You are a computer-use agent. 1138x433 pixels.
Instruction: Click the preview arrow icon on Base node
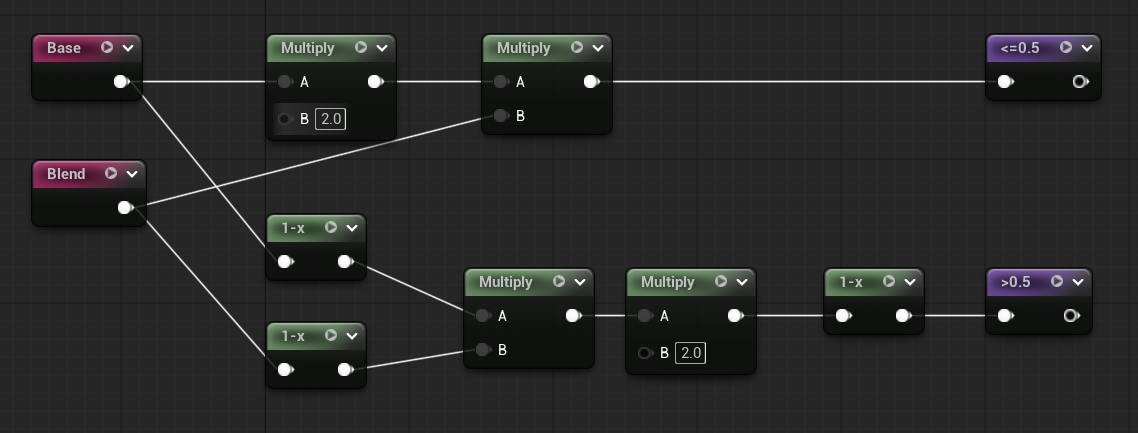107,47
